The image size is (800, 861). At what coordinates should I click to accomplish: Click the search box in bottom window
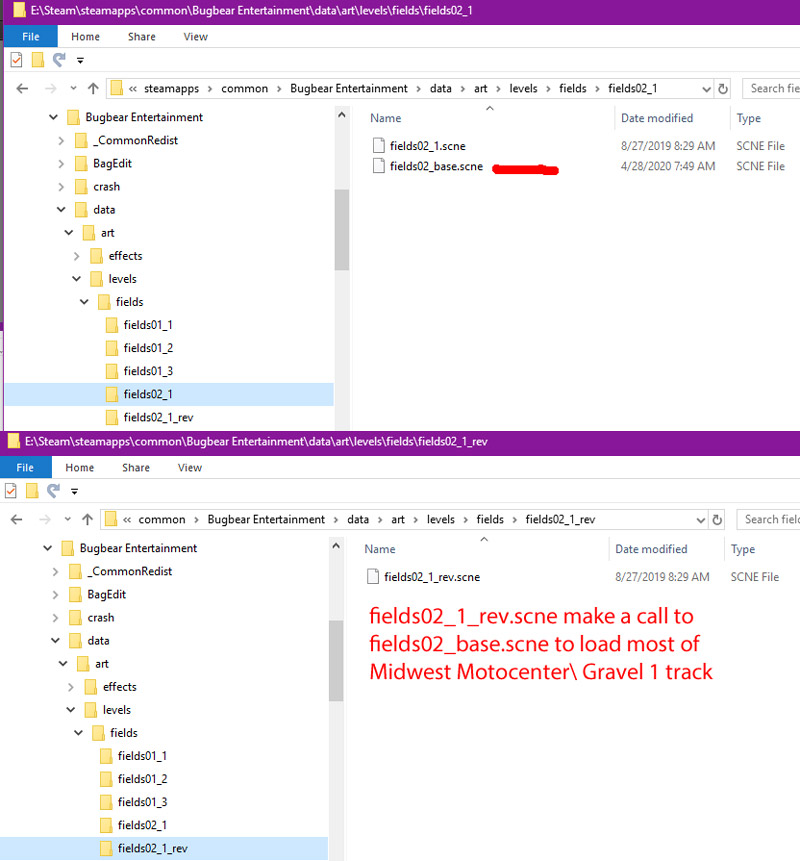(768, 519)
